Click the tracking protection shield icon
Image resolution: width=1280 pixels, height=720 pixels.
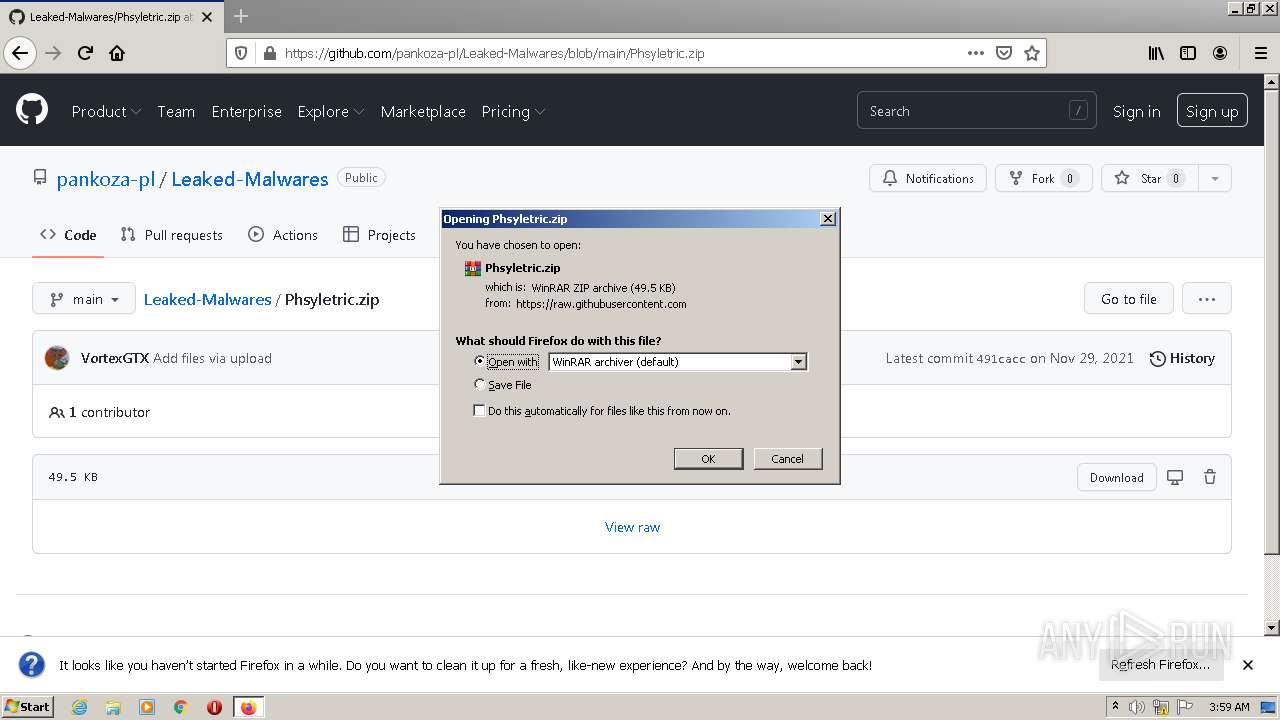click(x=240, y=53)
